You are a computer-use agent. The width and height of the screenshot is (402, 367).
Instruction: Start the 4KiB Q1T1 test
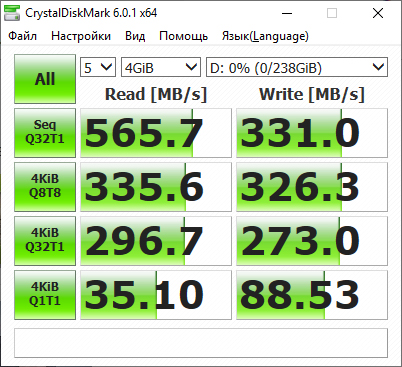click(x=45, y=295)
